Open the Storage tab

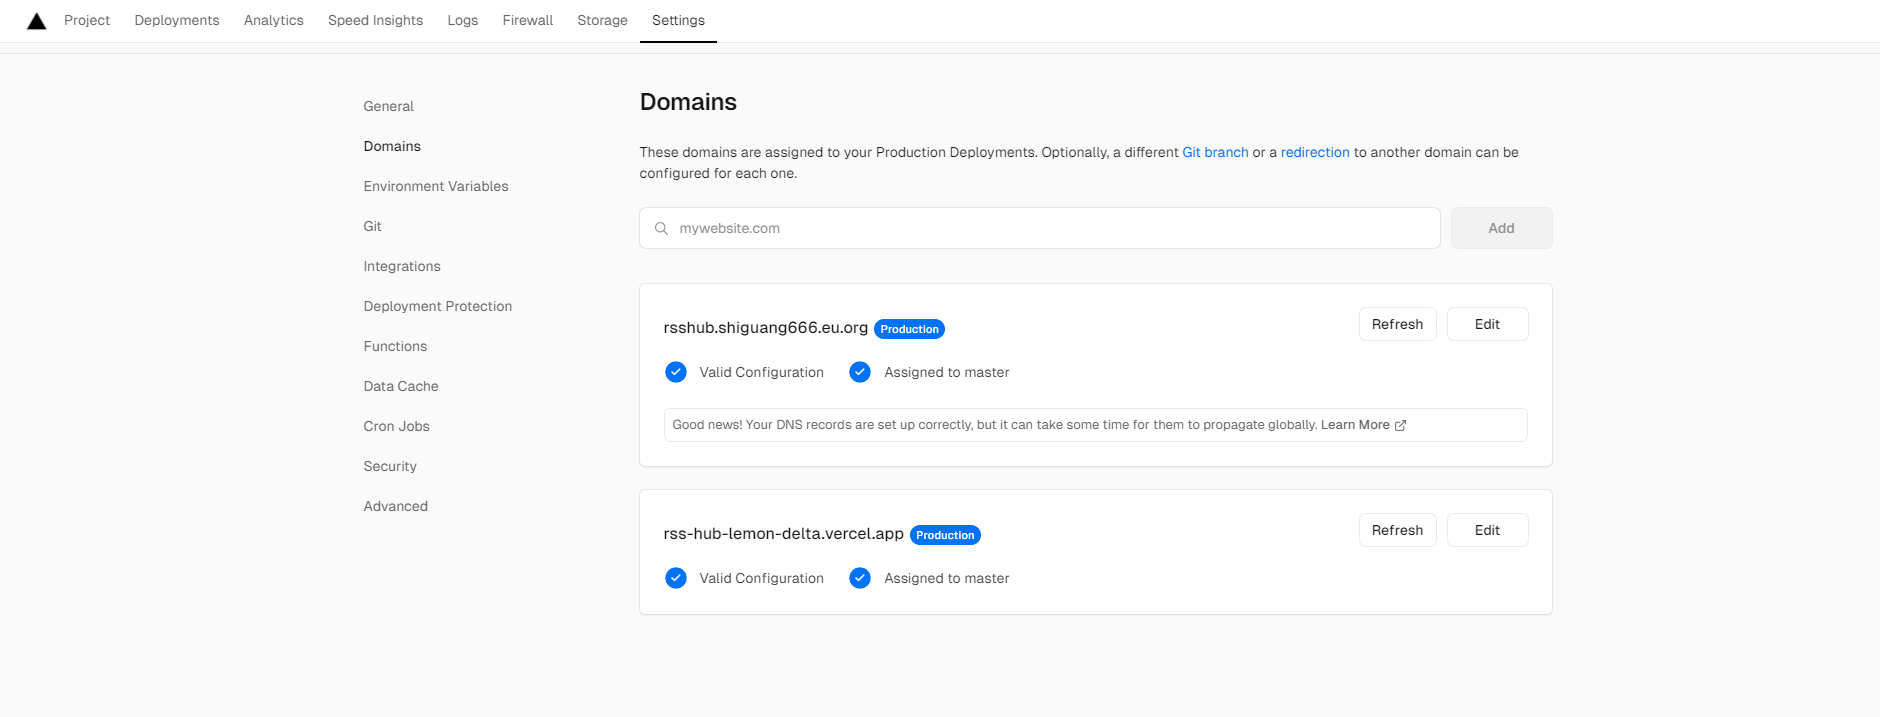point(602,20)
